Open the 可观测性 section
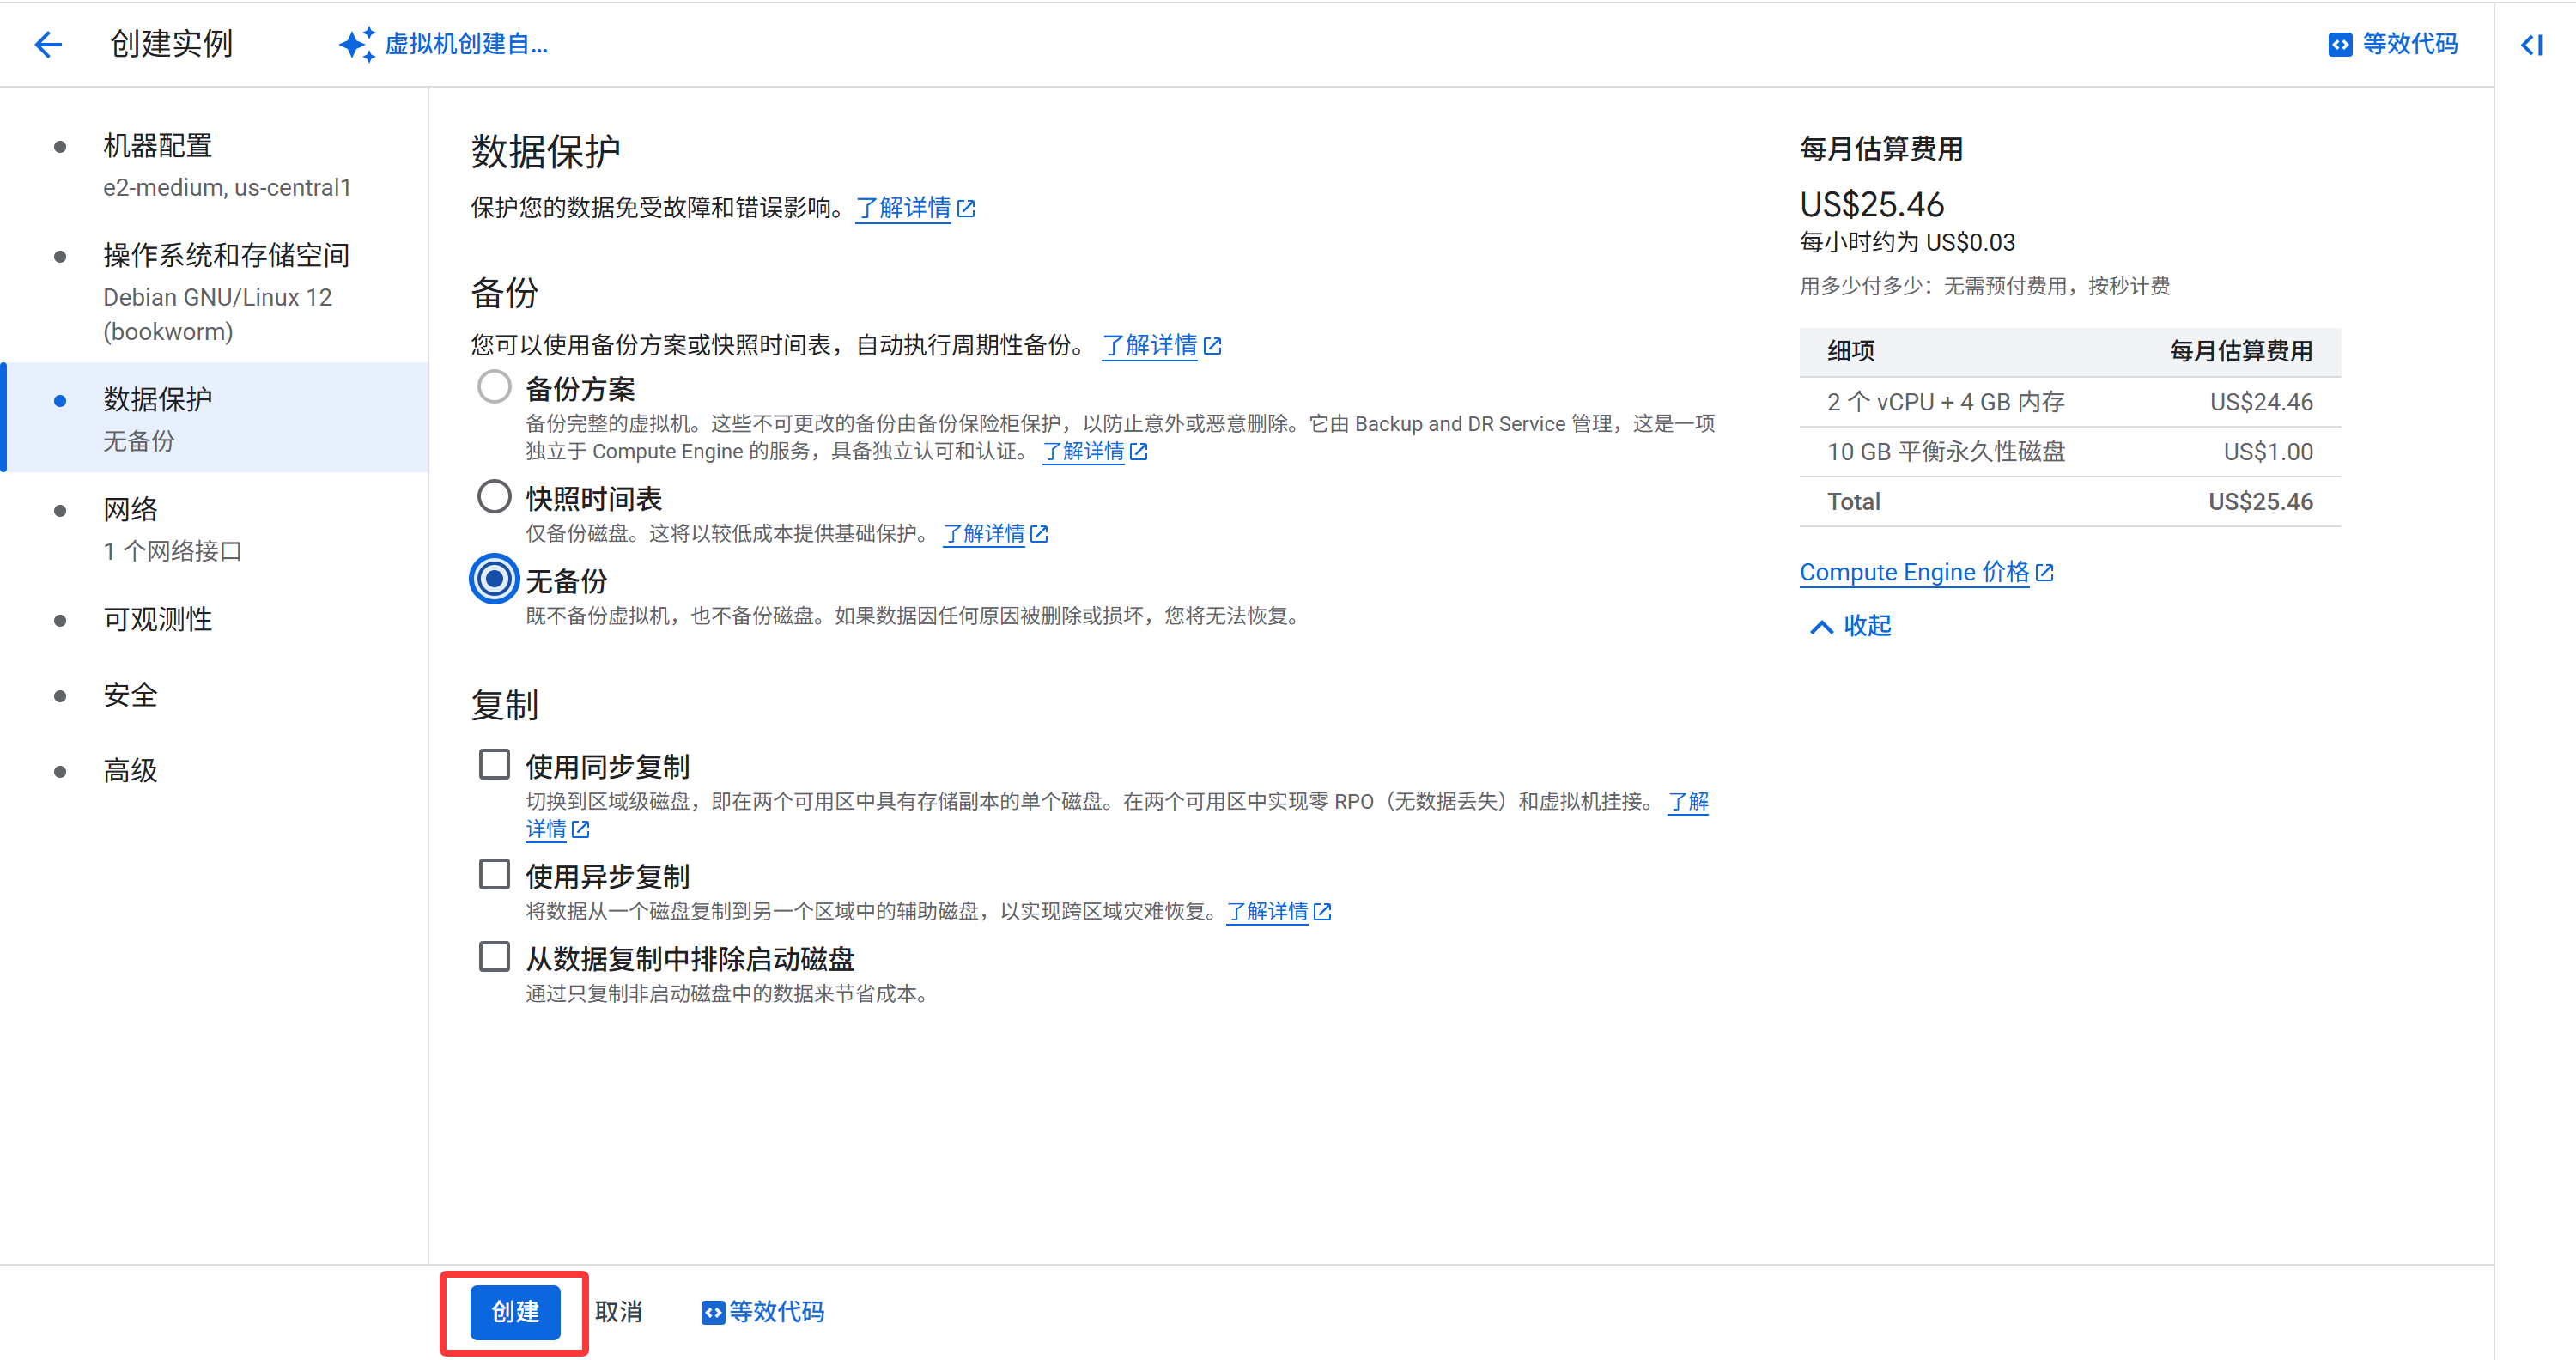Image resolution: width=2576 pixels, height=1360 pixels. tap(214, 620)
